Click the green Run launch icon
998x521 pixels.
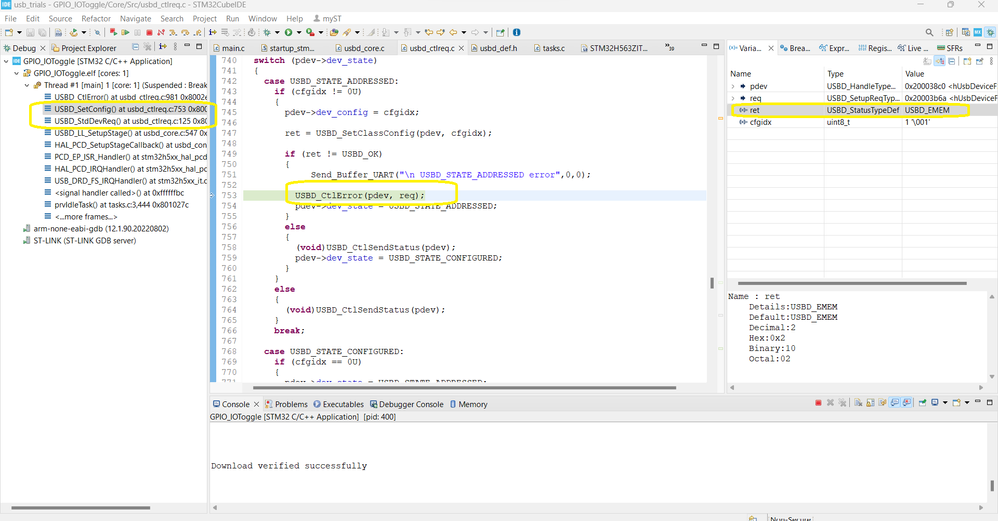pos(288,32)
